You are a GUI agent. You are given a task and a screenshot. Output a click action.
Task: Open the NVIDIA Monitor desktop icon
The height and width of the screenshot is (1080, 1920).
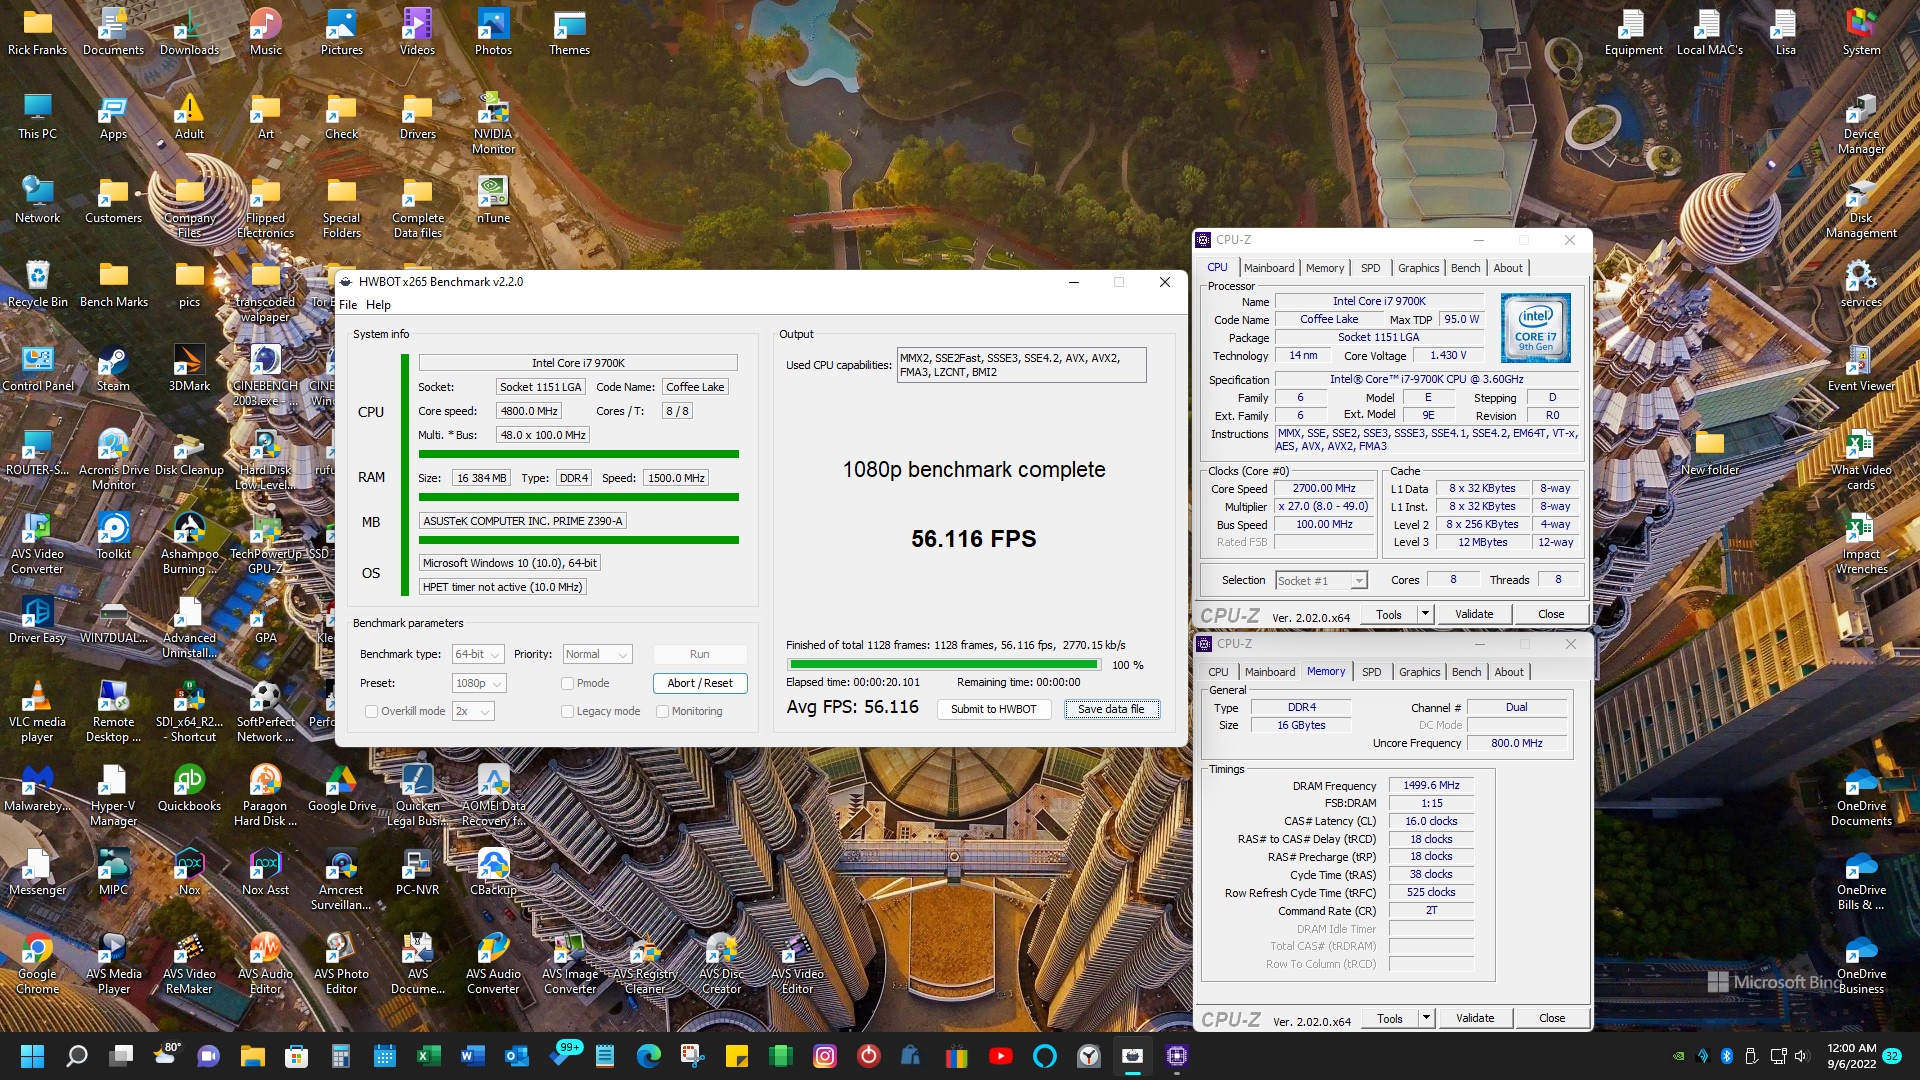click(493, 122)
